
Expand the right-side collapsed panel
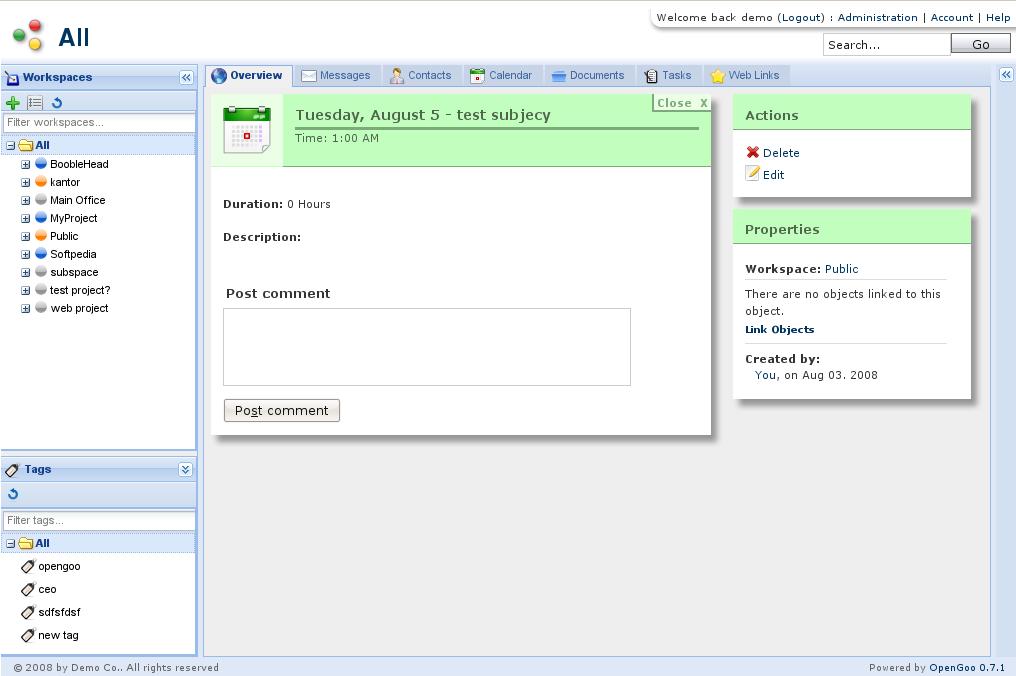tap(1005, 74)
